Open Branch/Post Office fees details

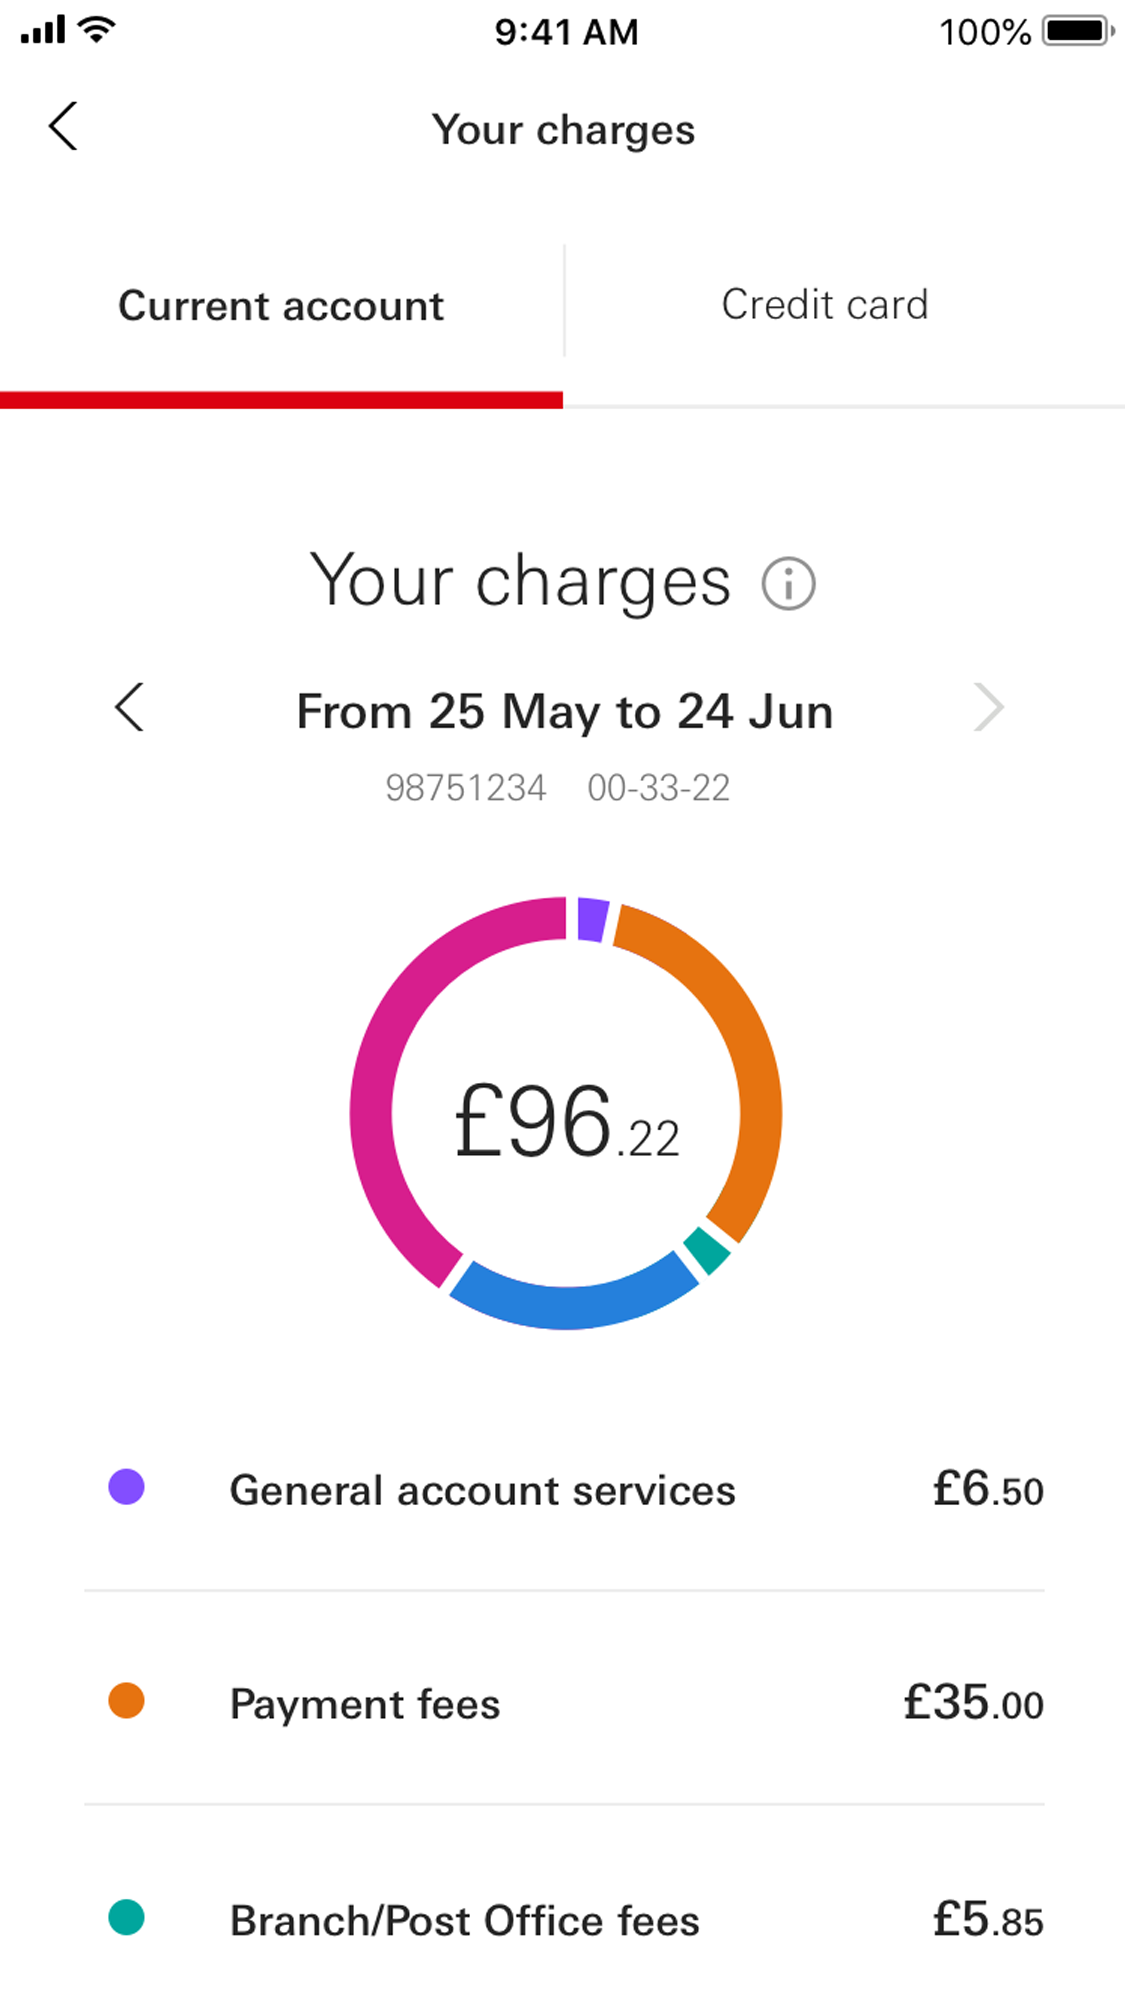point(465,1921)
